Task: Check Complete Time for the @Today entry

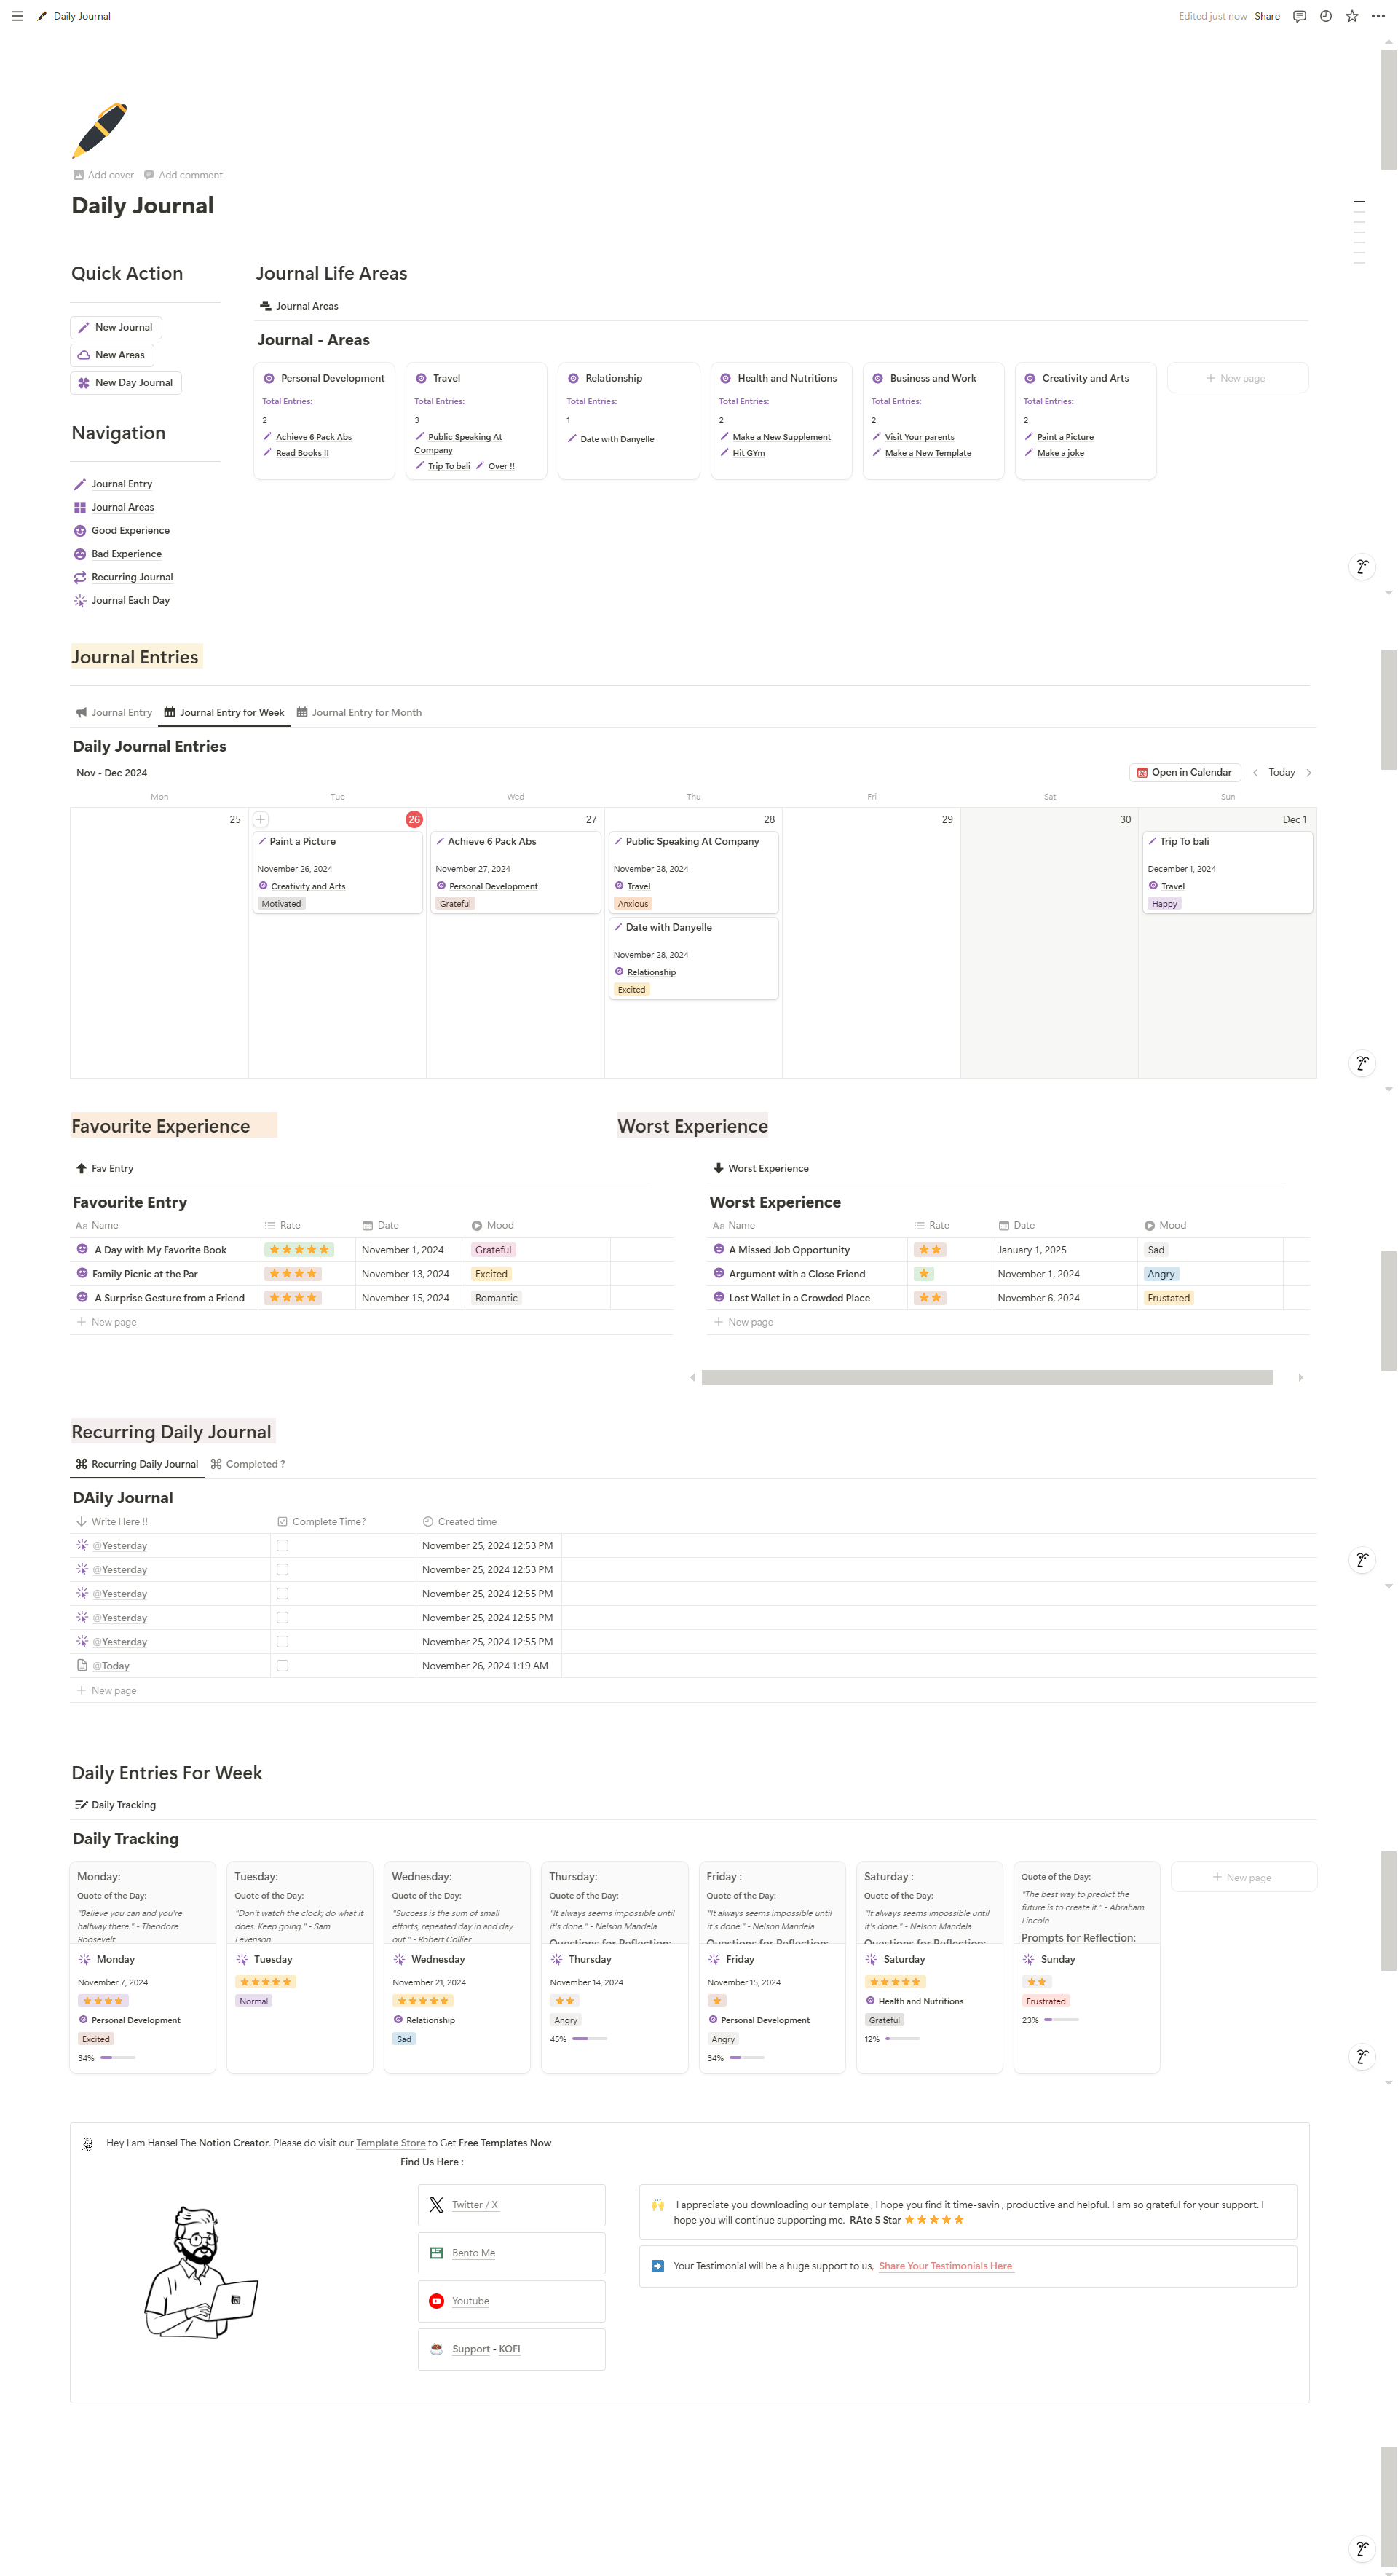Action: coord(282,1665)
